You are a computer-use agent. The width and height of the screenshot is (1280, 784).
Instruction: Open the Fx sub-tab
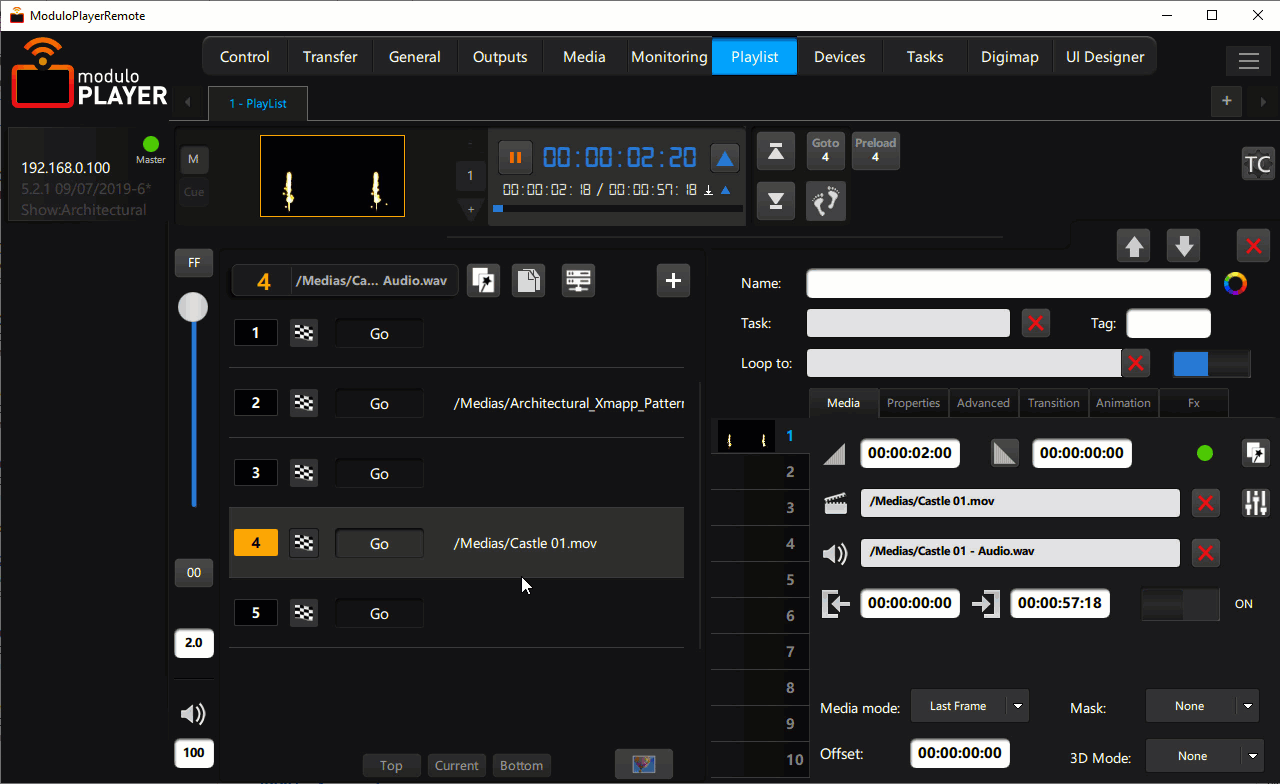pyautogui.click(x=1194, y=403)
